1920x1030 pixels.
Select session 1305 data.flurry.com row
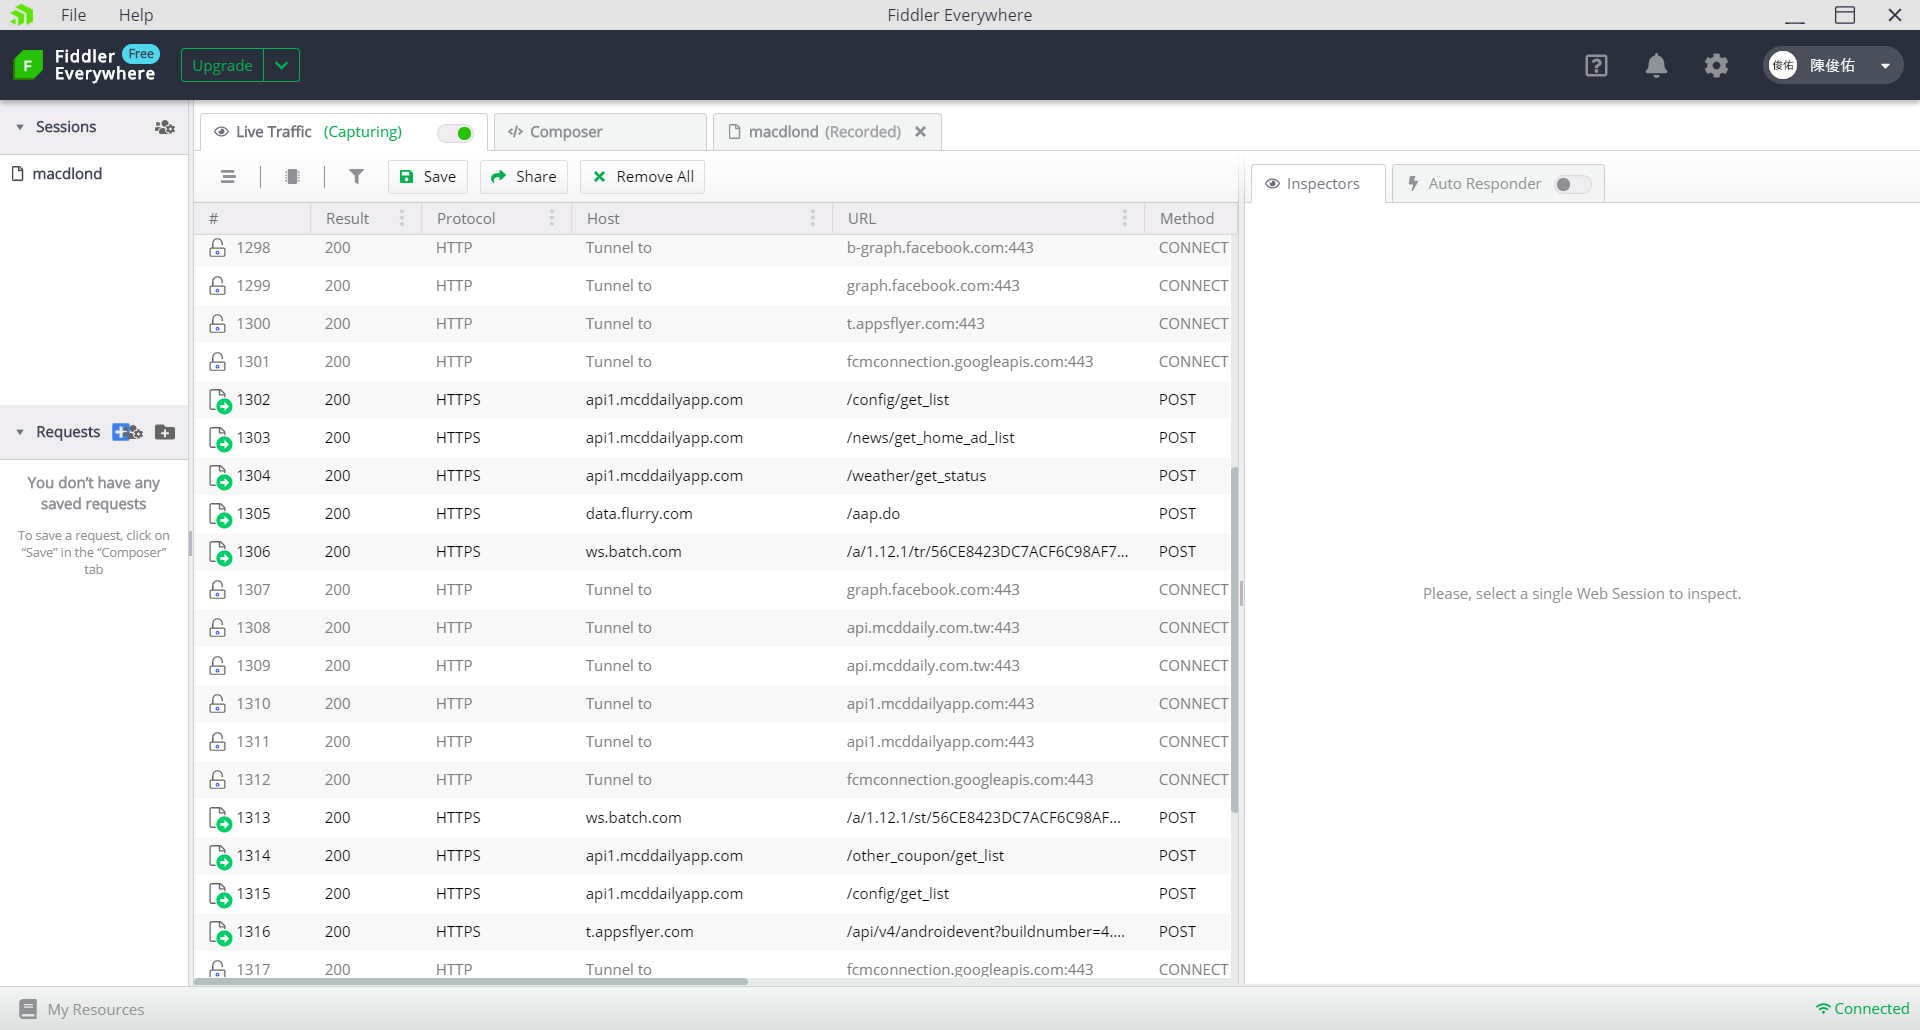point(713,514)
